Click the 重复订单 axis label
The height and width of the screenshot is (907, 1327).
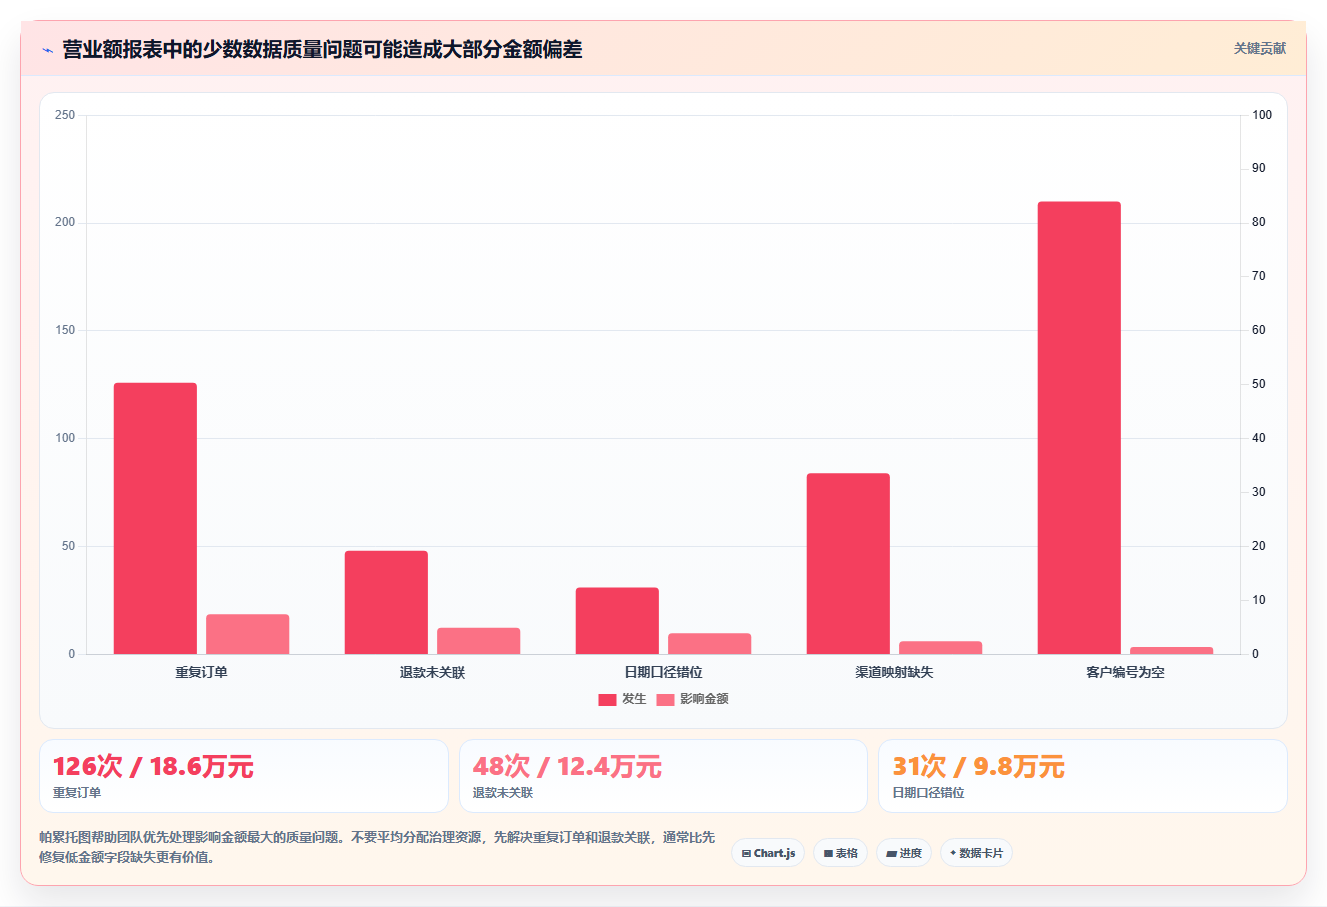click(x=202, y=672)
